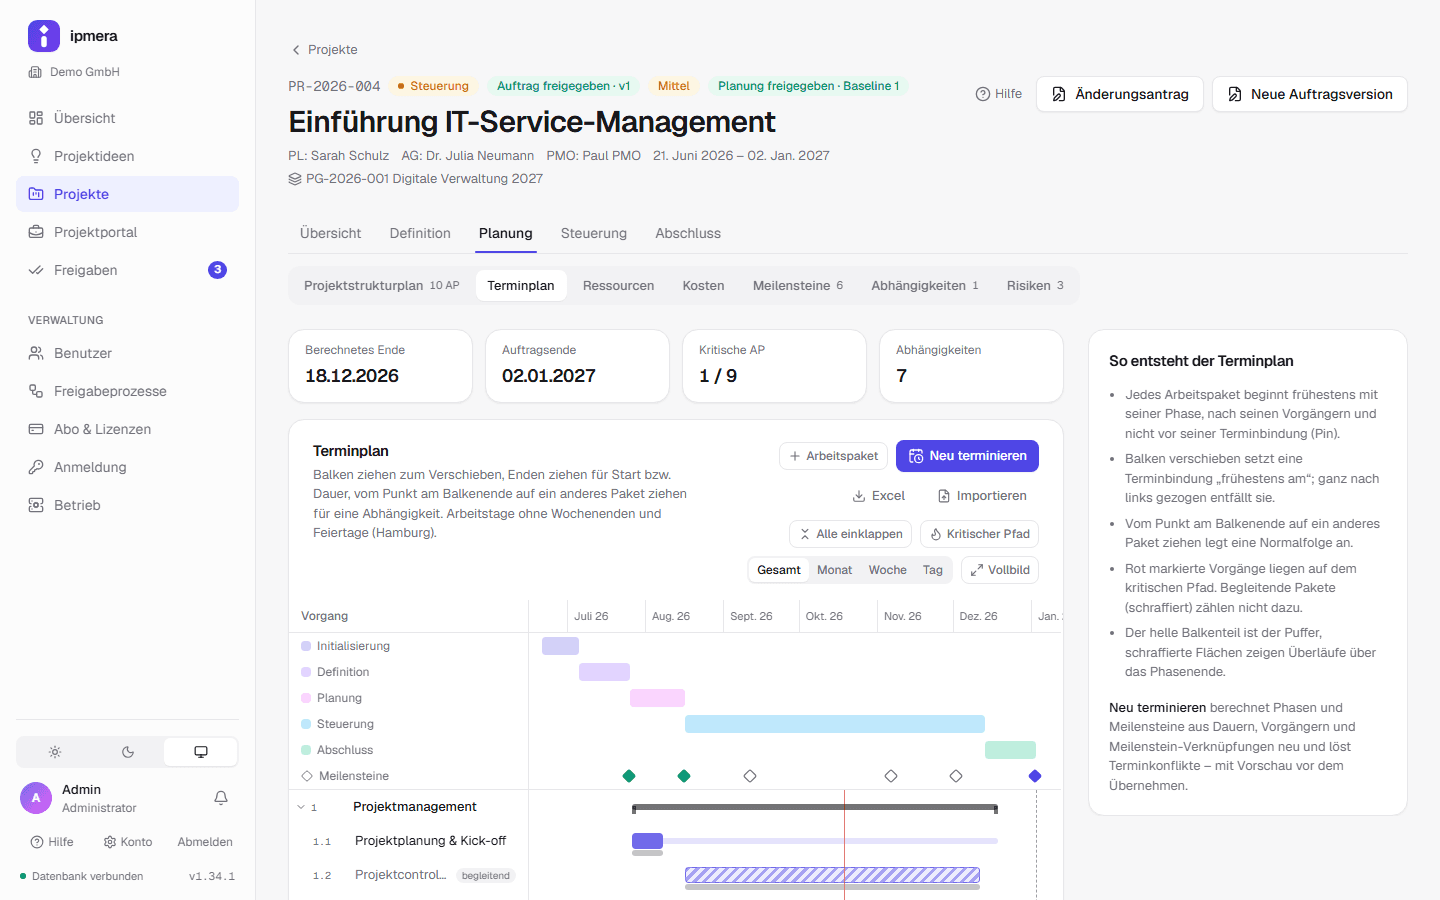Select system theme monitor icon
The height and width of the screenshot is (900, 1440).
(x=201, y=752)
